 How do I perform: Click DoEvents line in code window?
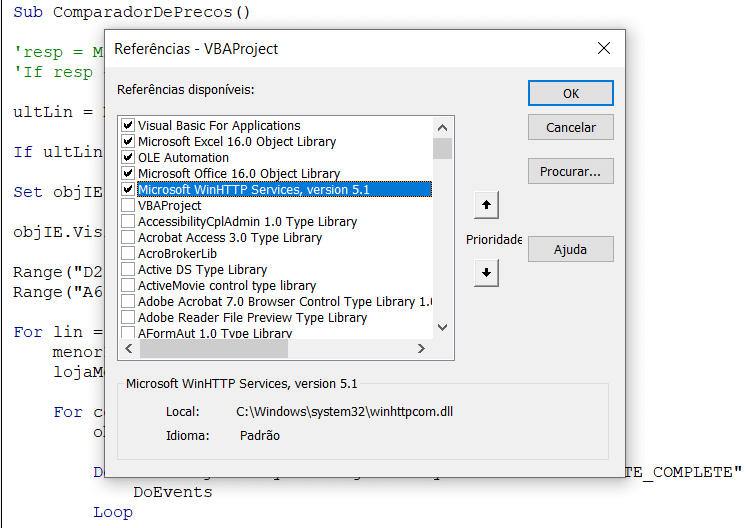173,492
